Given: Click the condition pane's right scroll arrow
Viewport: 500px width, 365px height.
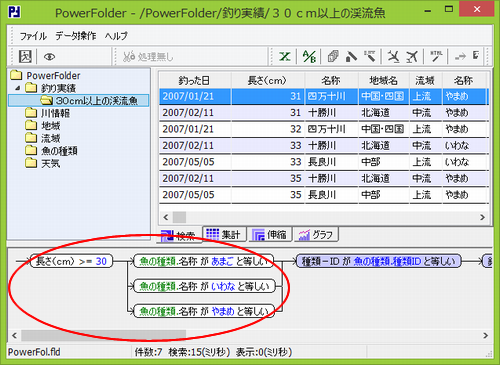Looking at the screenshot, I should click(x=485, y=335).
